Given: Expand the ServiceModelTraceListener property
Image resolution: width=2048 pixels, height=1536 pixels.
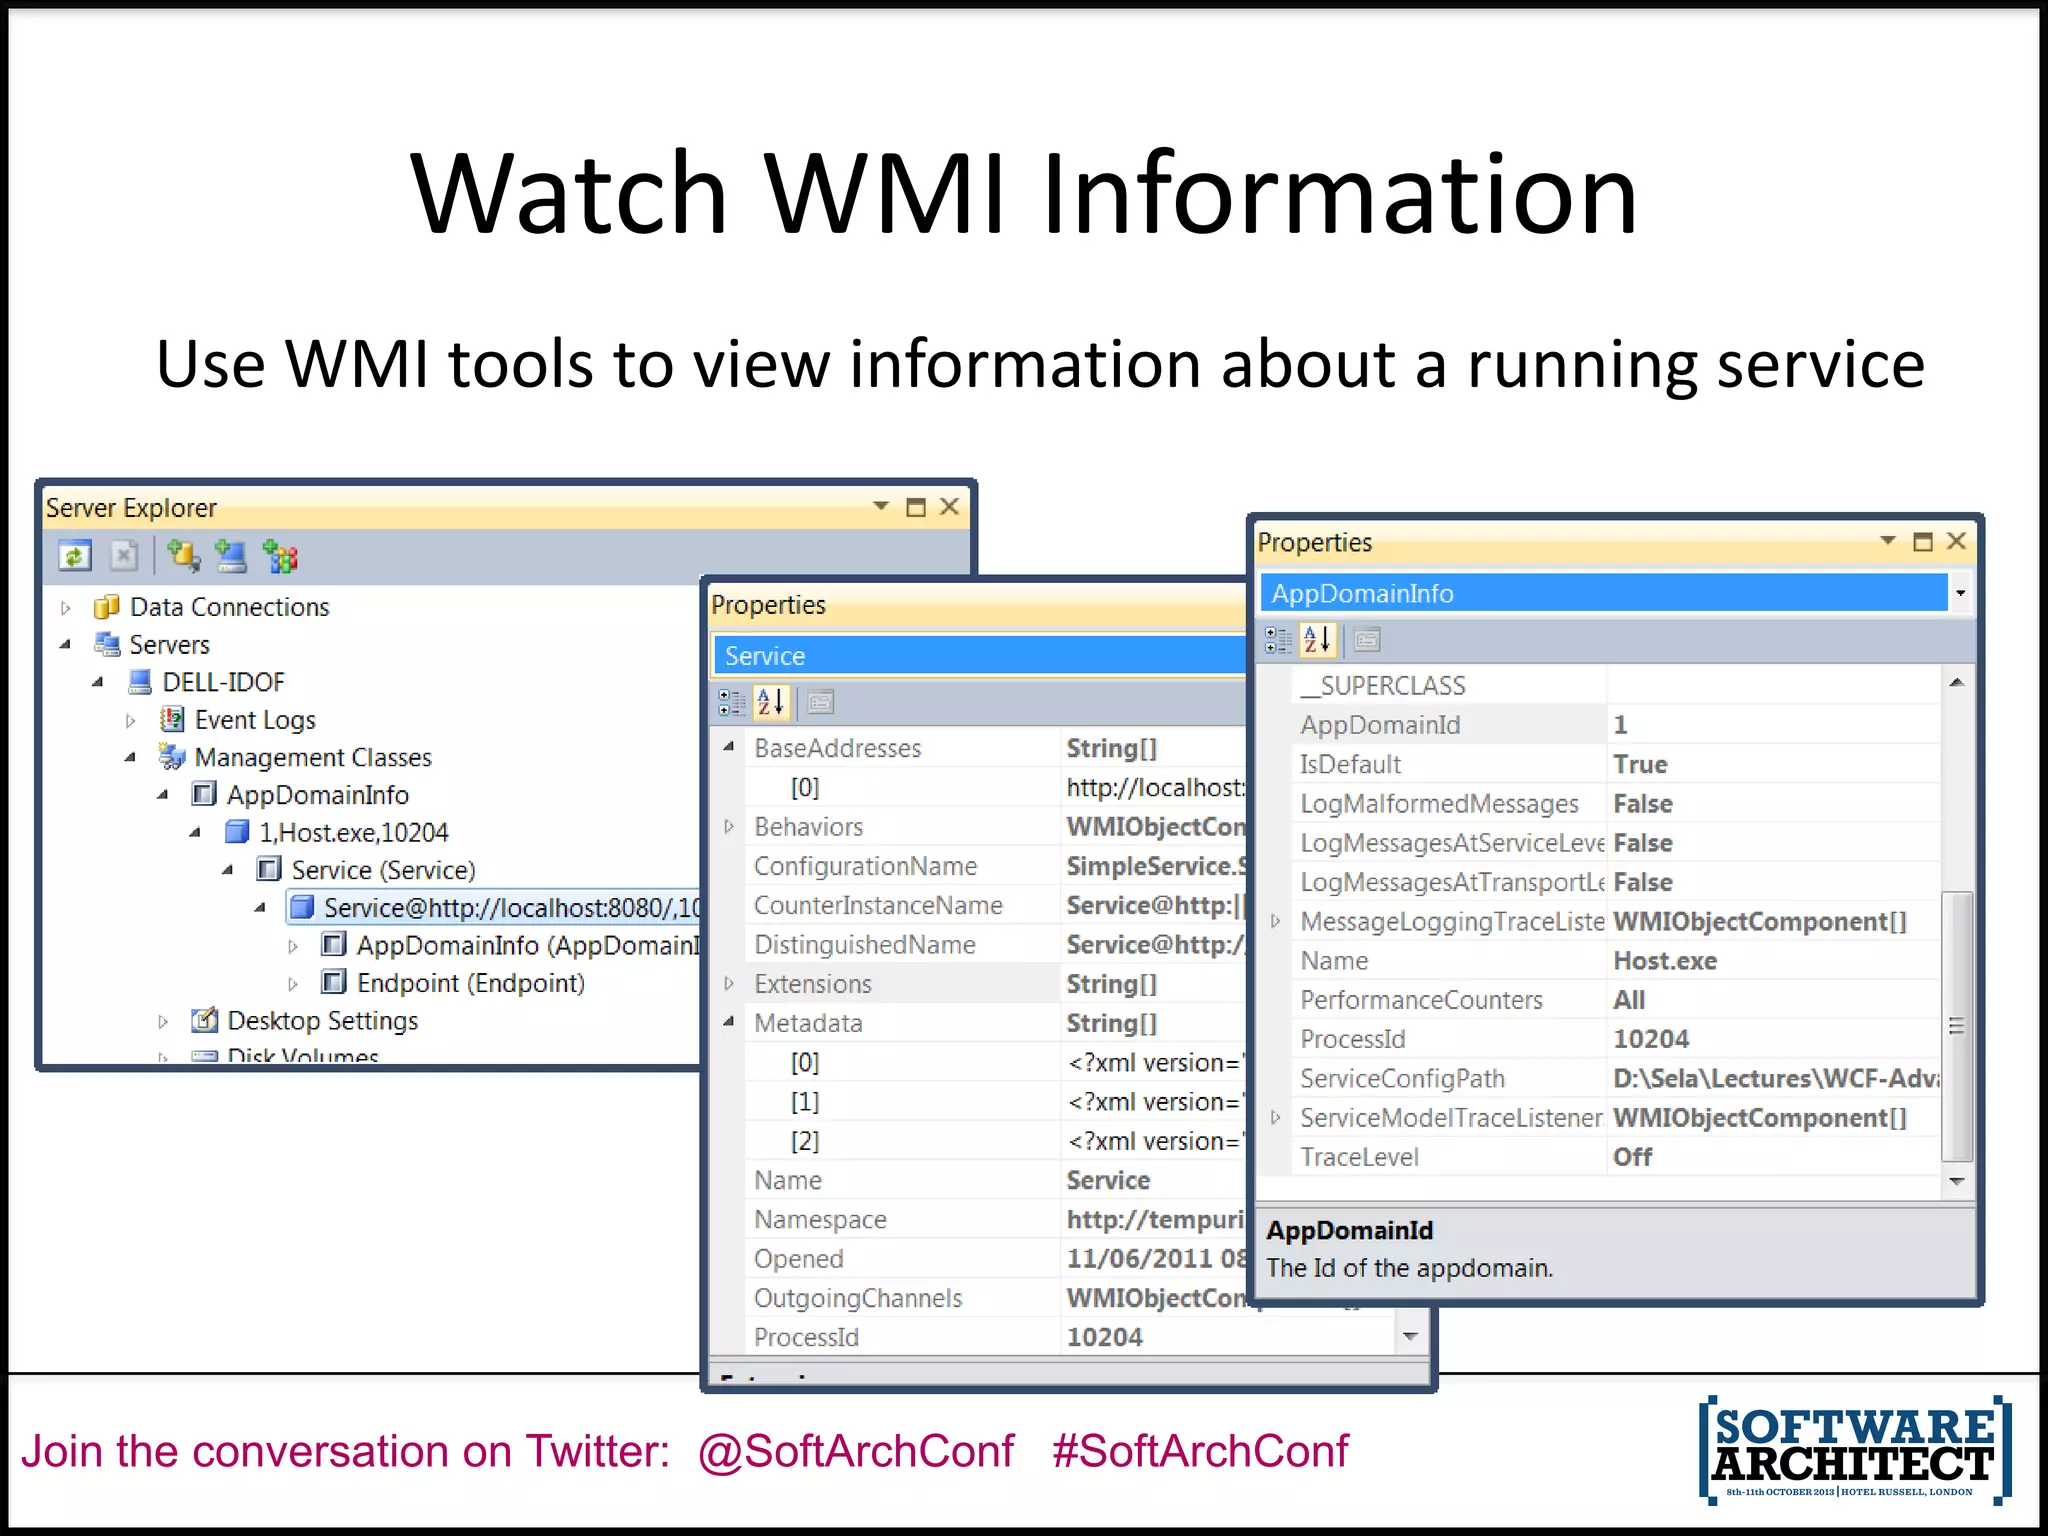Looking at the screenshot, I should click(1275, 1117).
